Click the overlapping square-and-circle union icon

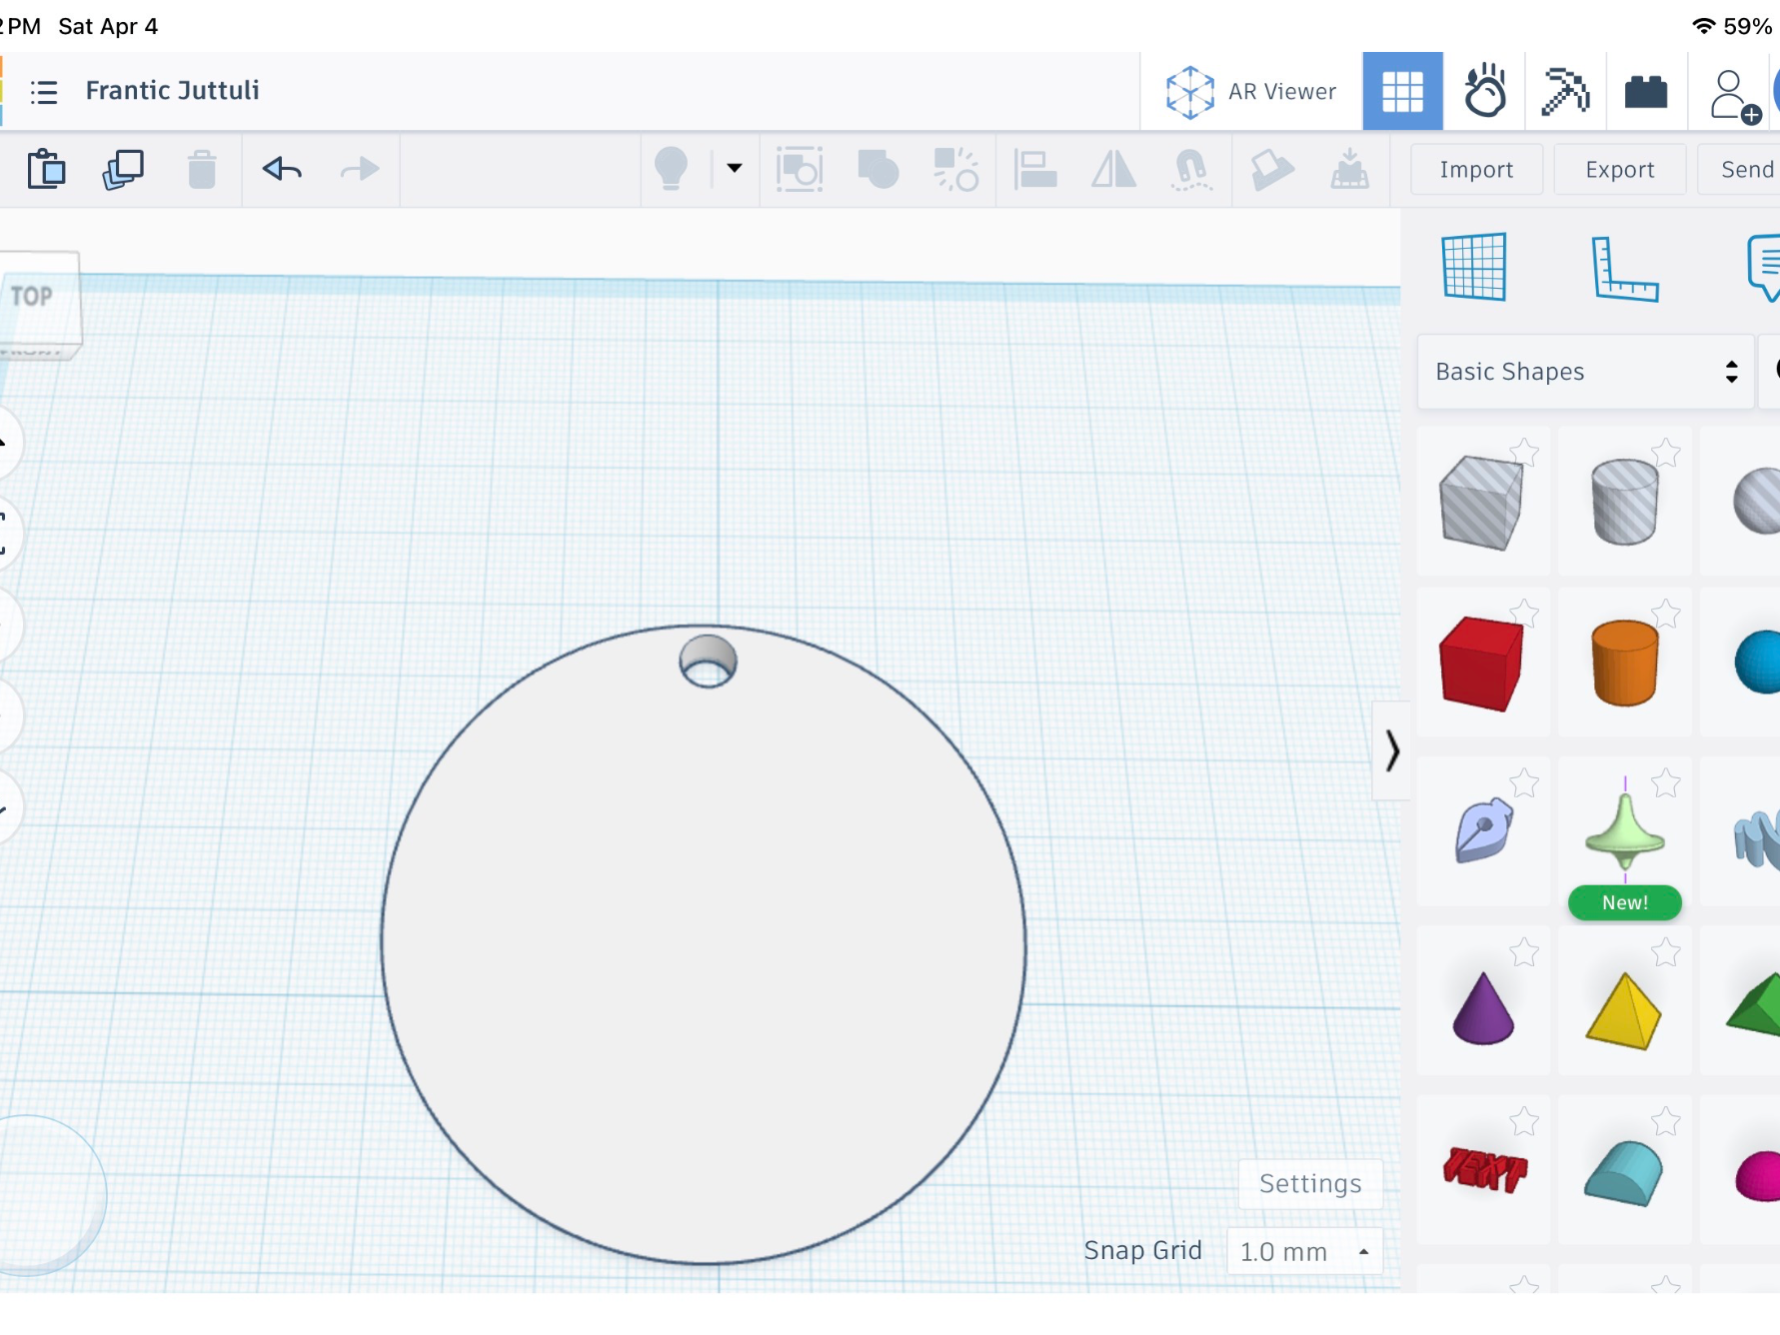pyautogui.click(x=878, y=169)
